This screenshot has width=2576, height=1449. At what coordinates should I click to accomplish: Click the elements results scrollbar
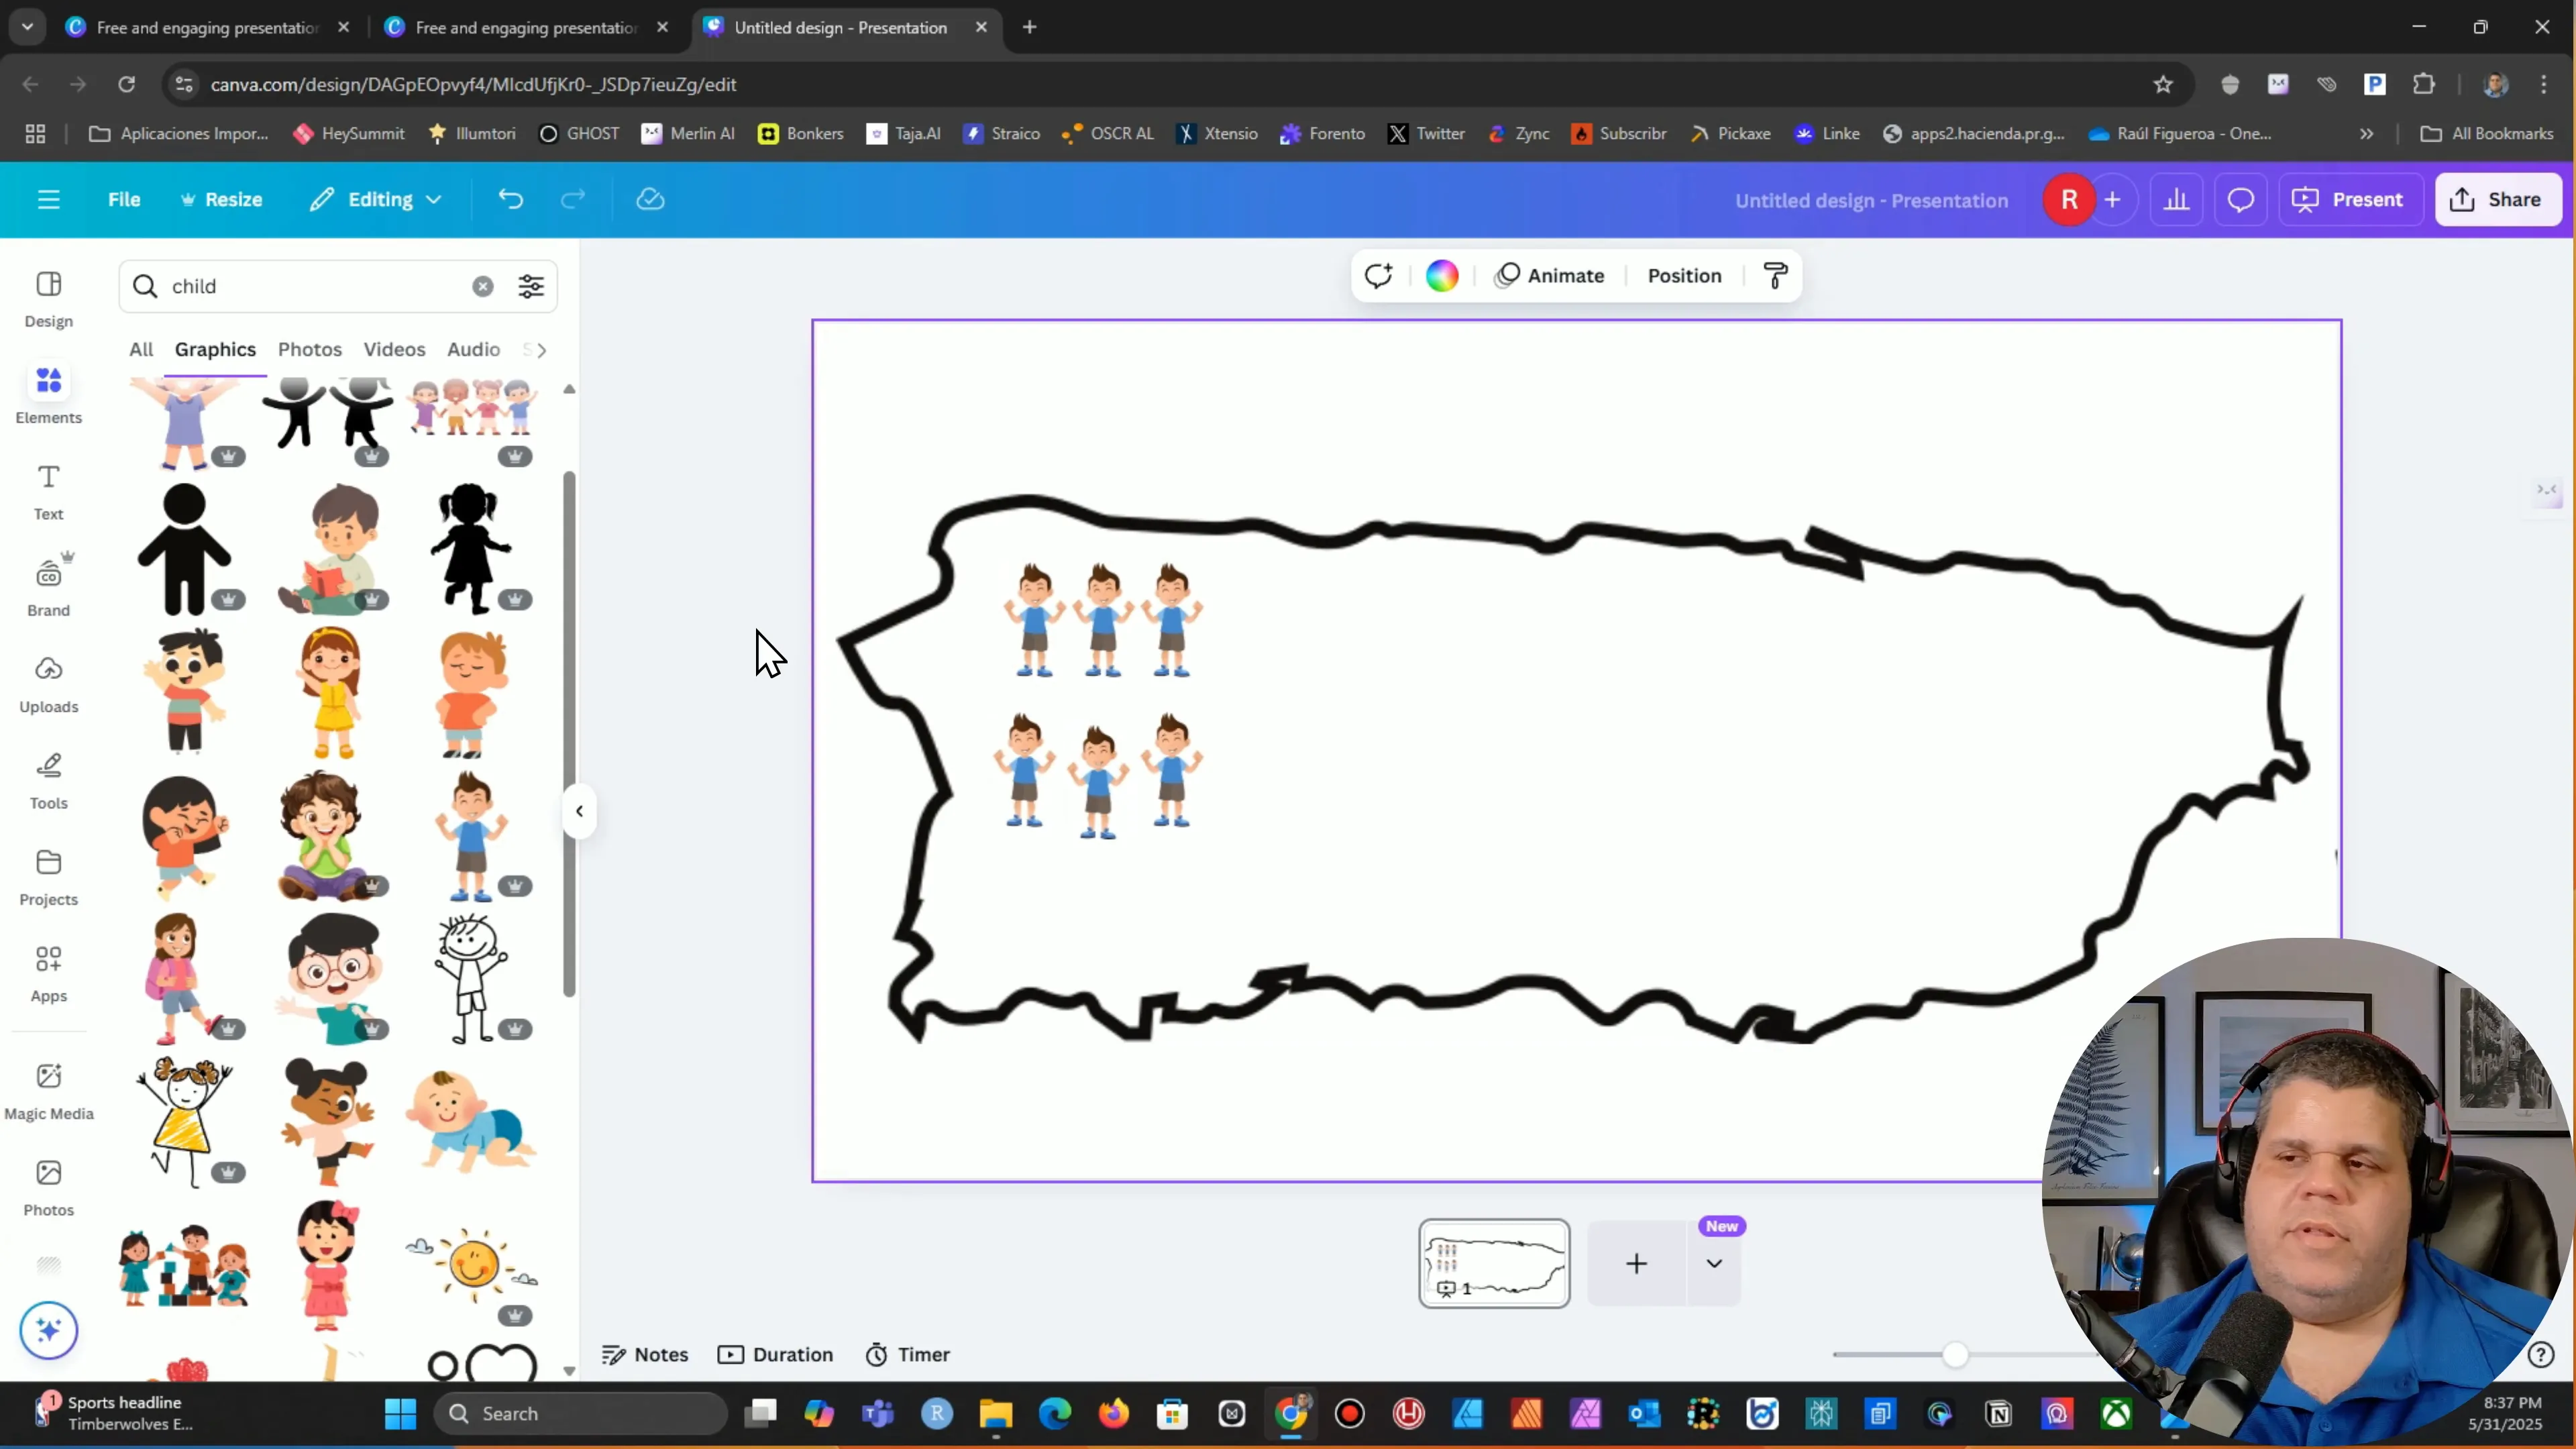[x=569, y=733]
